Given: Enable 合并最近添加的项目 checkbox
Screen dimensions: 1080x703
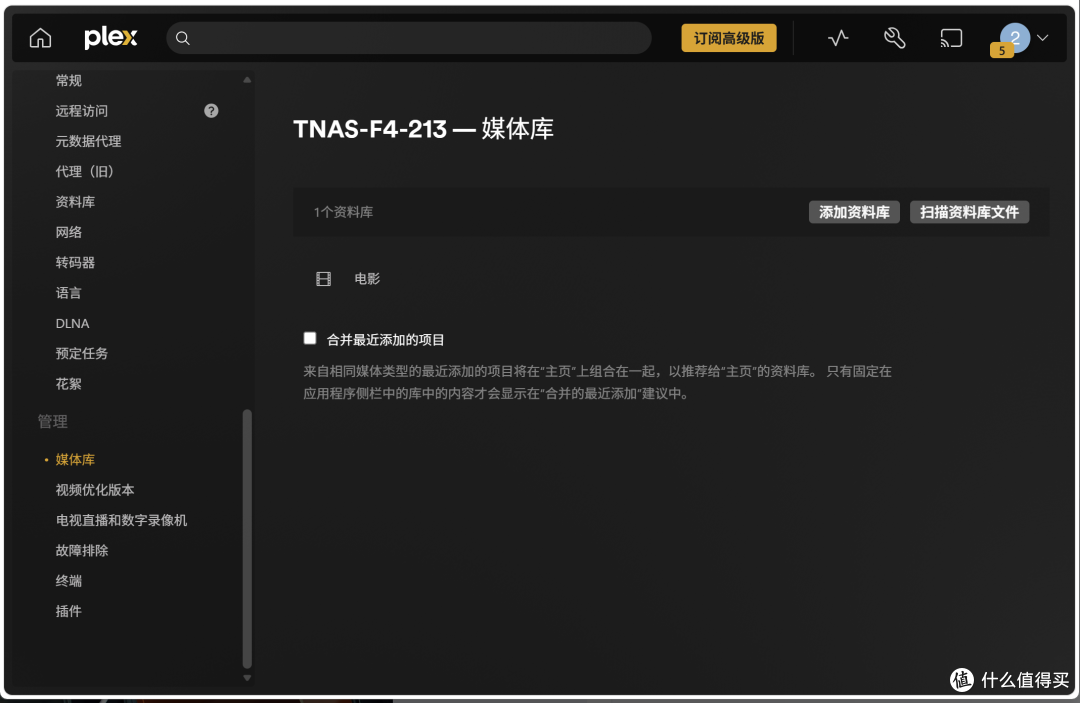Looking at the screenshot, I should (x=310, y=338).
